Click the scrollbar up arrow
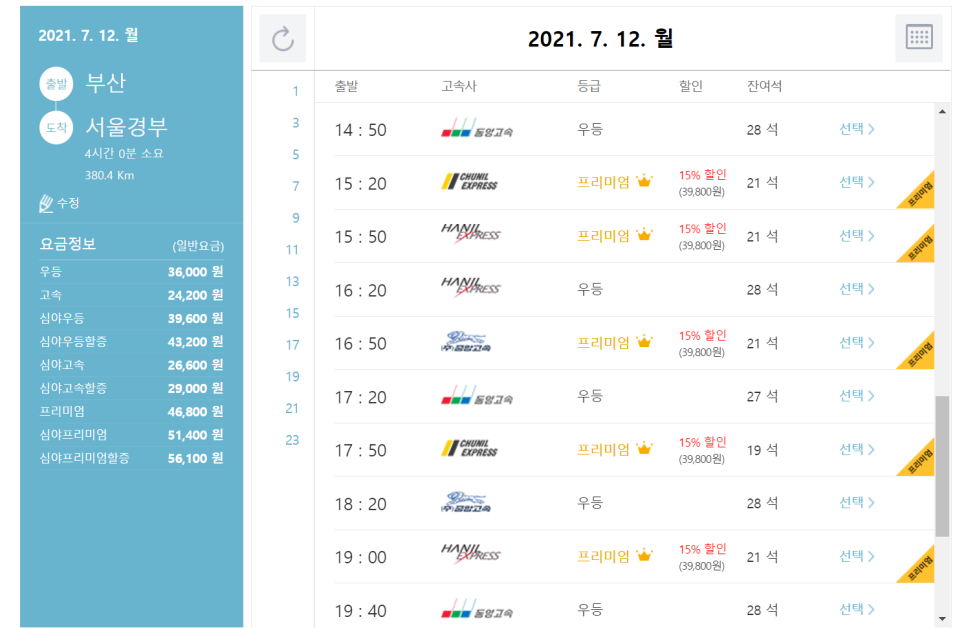The height and width of the screenshot is (628, 966). pyautogui.click(x=942, y=111)
